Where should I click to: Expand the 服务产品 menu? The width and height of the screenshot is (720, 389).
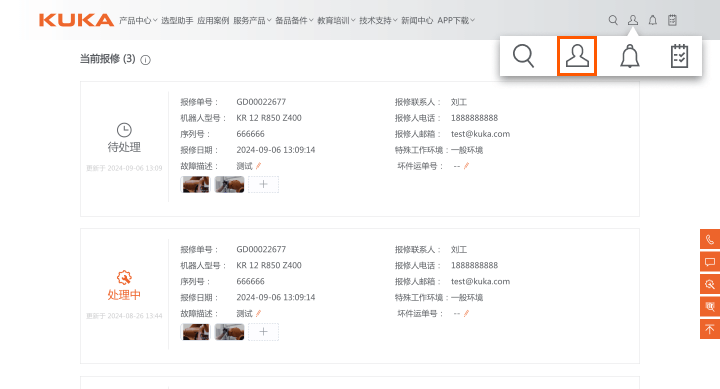pos(253,20)
